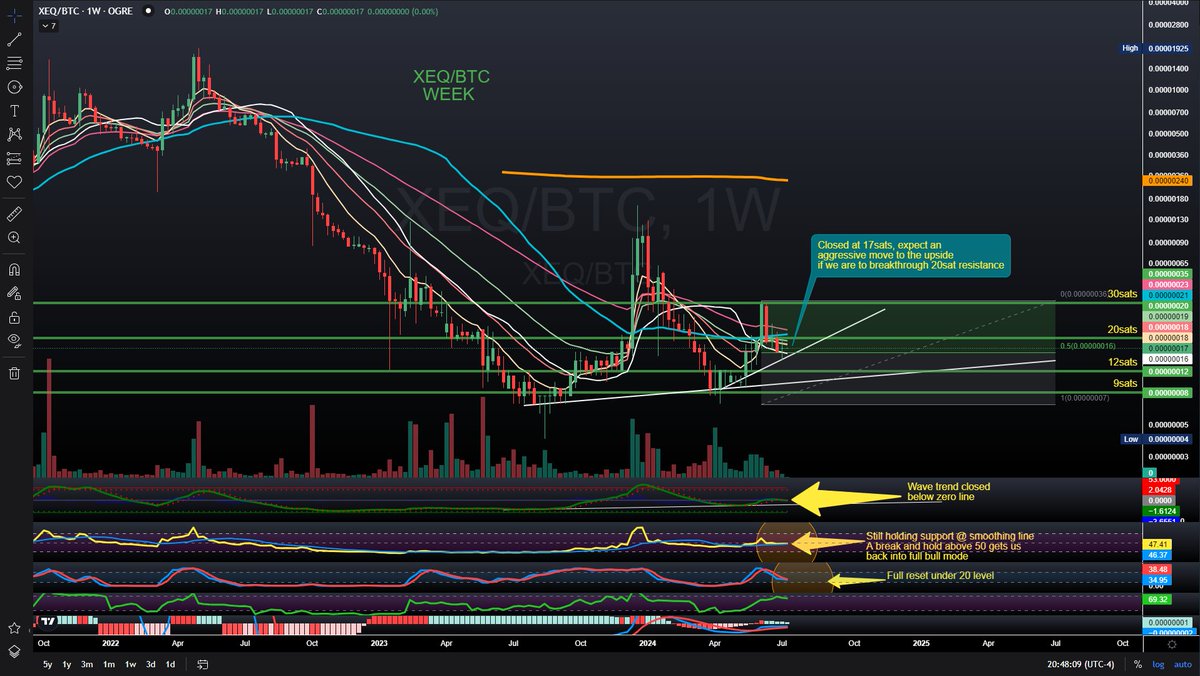Viewport: 1200px width, 676px height.
Task: Open favorites star toolbar icon
Action: coord(14,628)
